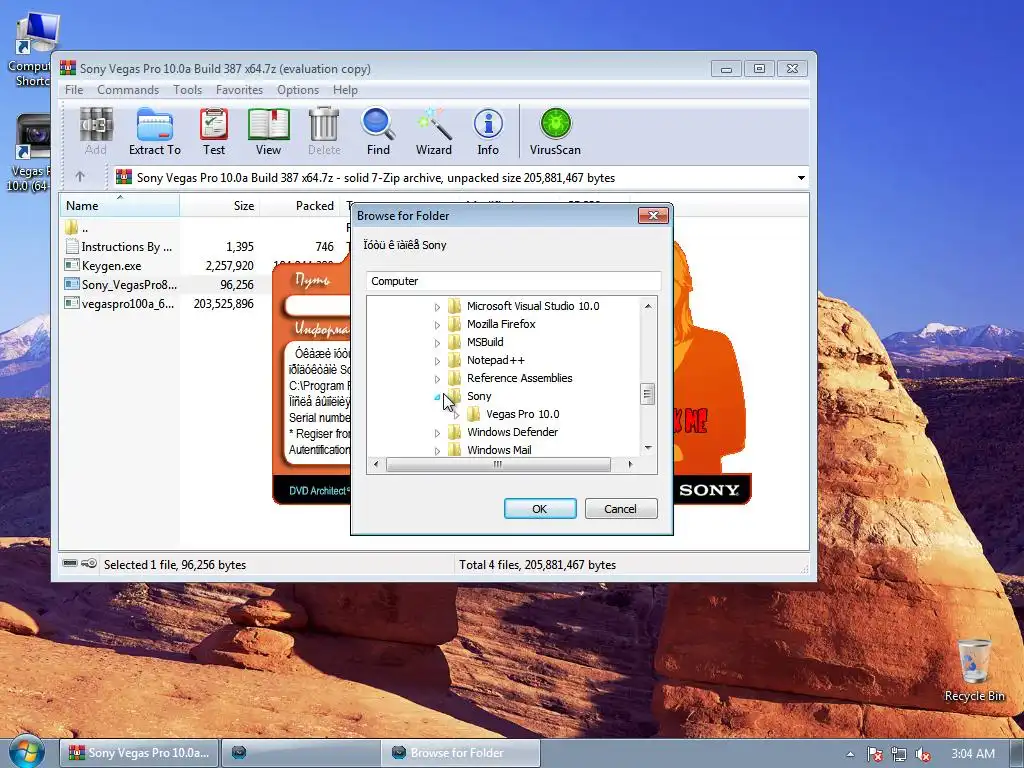Click the folder tree scroll down arrow
Image resolution: width=1024 pixels, height=768 pixels.
[648, 447]
